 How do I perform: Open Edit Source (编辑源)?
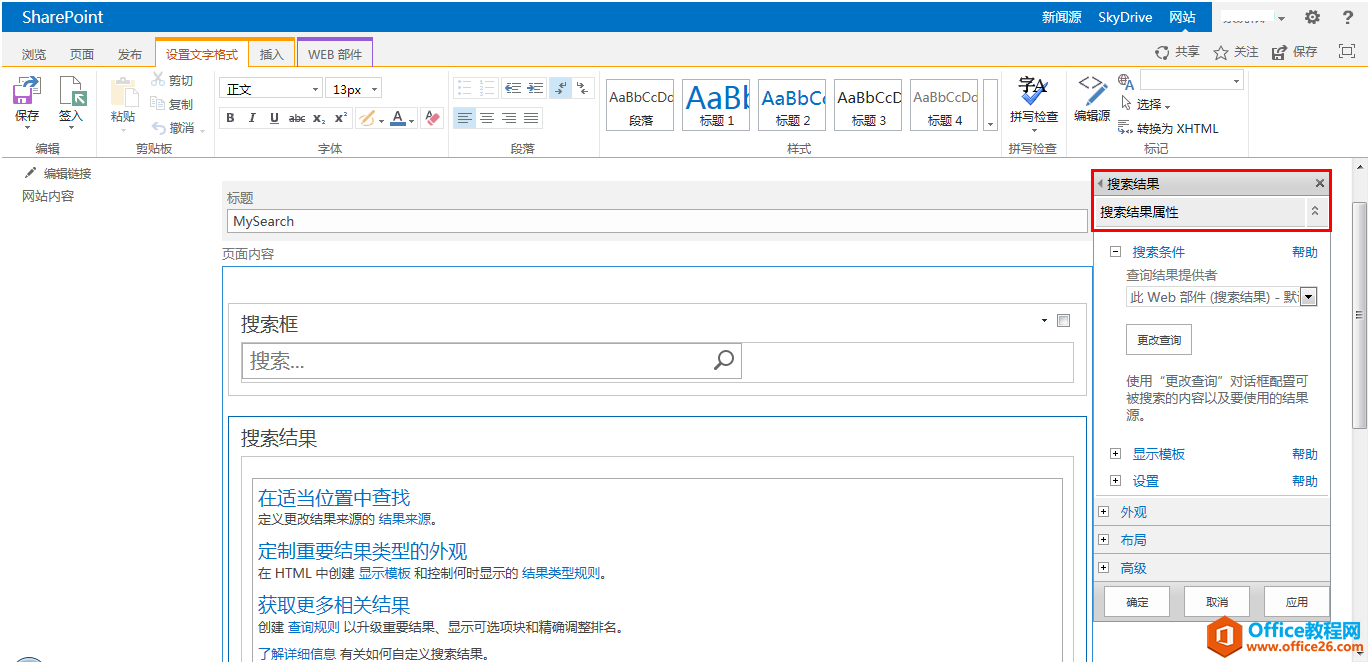pos(1092,99)
